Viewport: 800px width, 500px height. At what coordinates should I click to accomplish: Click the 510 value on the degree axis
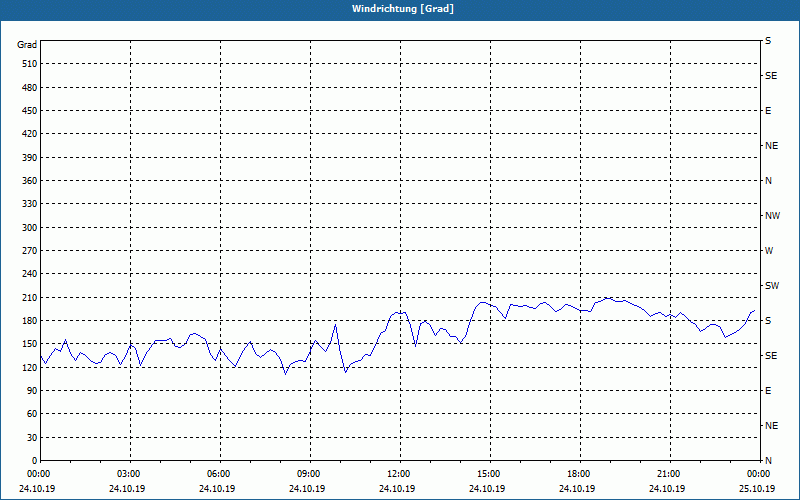(x=30, y=64)
